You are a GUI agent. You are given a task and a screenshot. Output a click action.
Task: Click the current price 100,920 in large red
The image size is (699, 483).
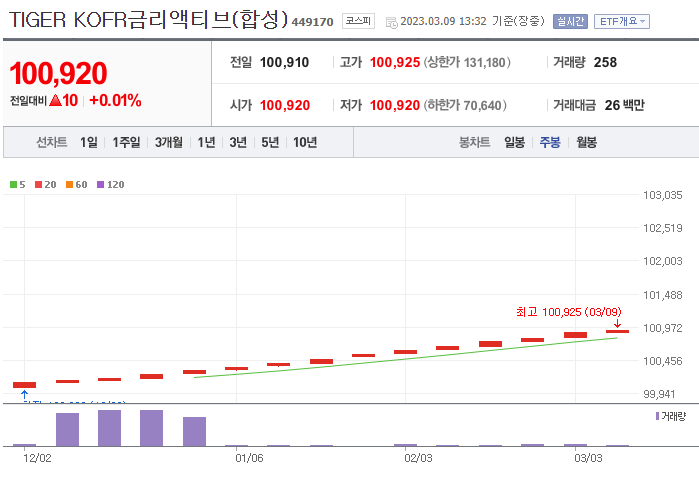pos(58,73)
